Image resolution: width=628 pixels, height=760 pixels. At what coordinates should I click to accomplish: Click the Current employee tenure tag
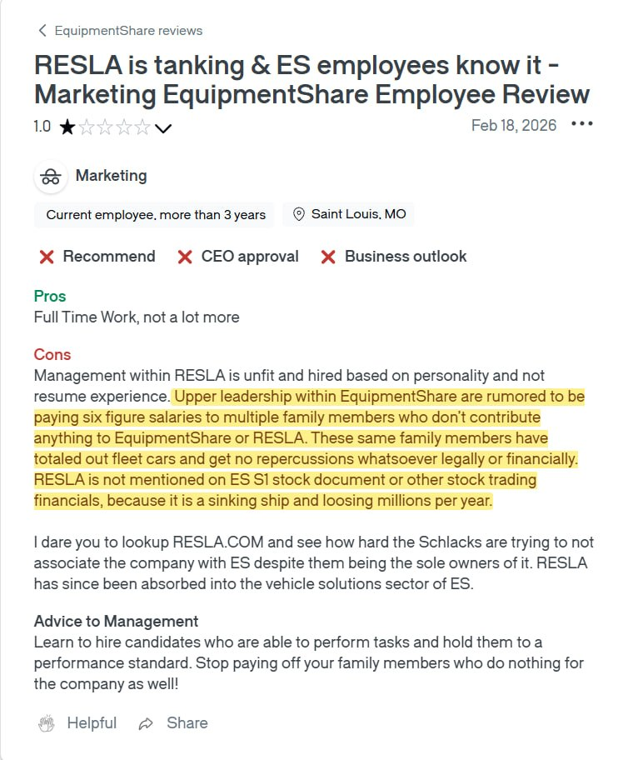tap(154, 215)
